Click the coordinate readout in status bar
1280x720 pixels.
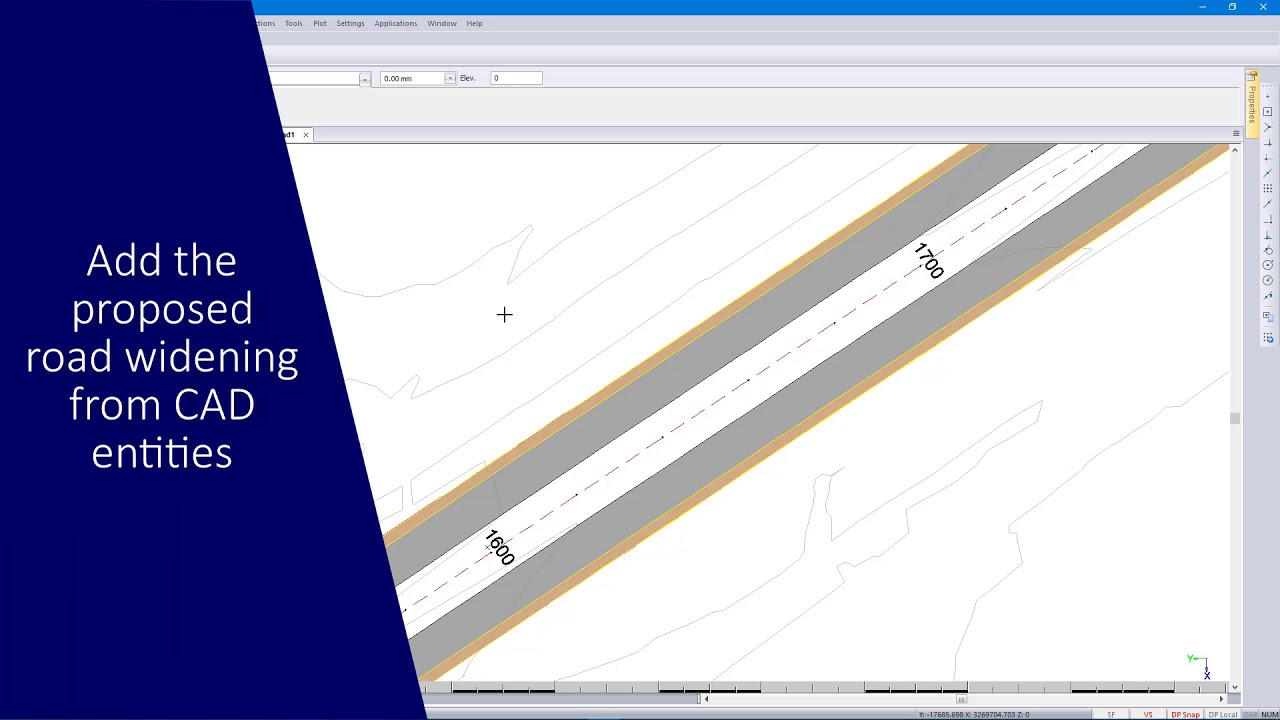coord(974,714)
